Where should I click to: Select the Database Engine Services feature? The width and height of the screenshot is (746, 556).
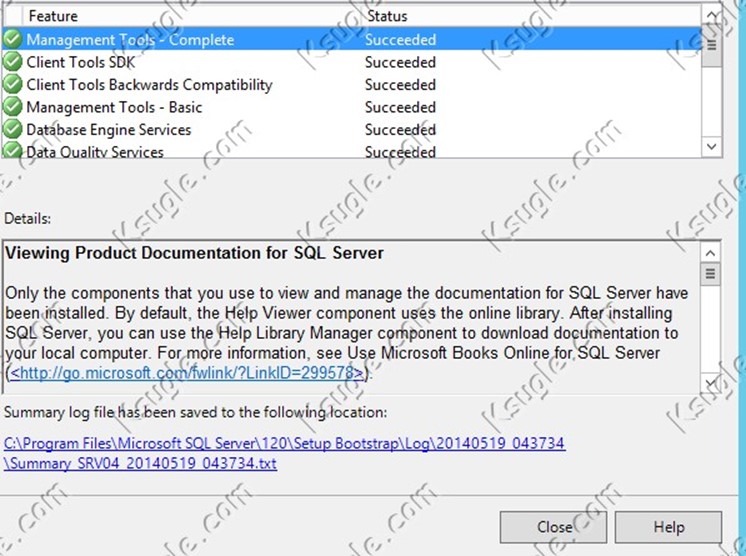click(x=352, y=129)
